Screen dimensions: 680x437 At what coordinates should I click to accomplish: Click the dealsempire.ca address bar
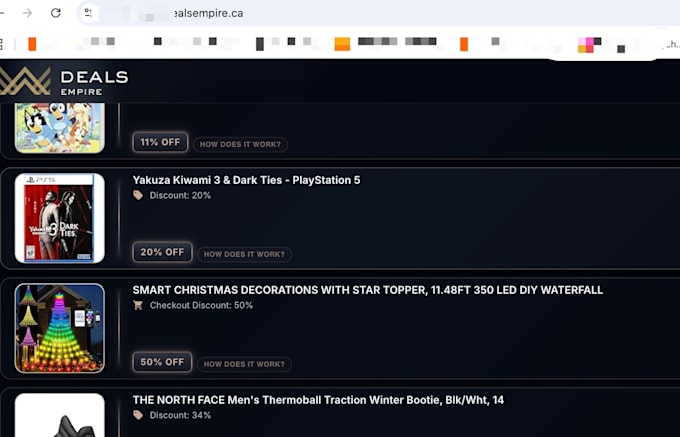click(x=377, y=13)
